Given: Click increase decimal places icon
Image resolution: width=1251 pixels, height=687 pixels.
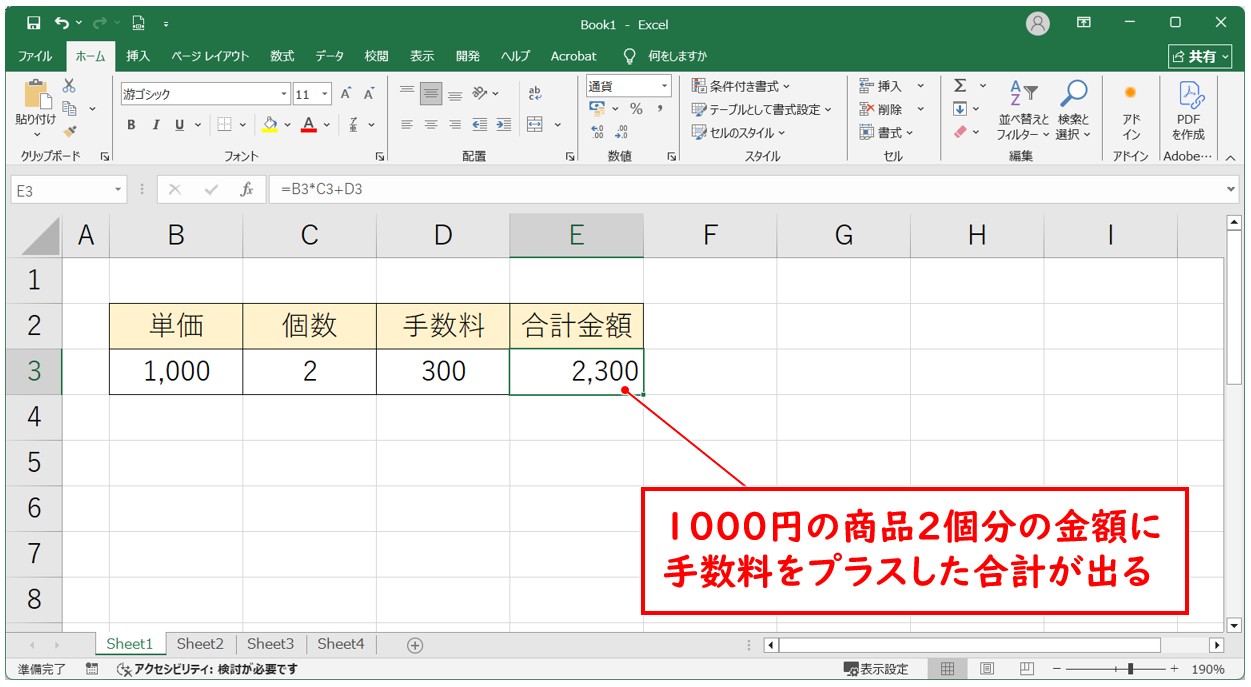Looking at the screenshot, I should click(598, 132).
